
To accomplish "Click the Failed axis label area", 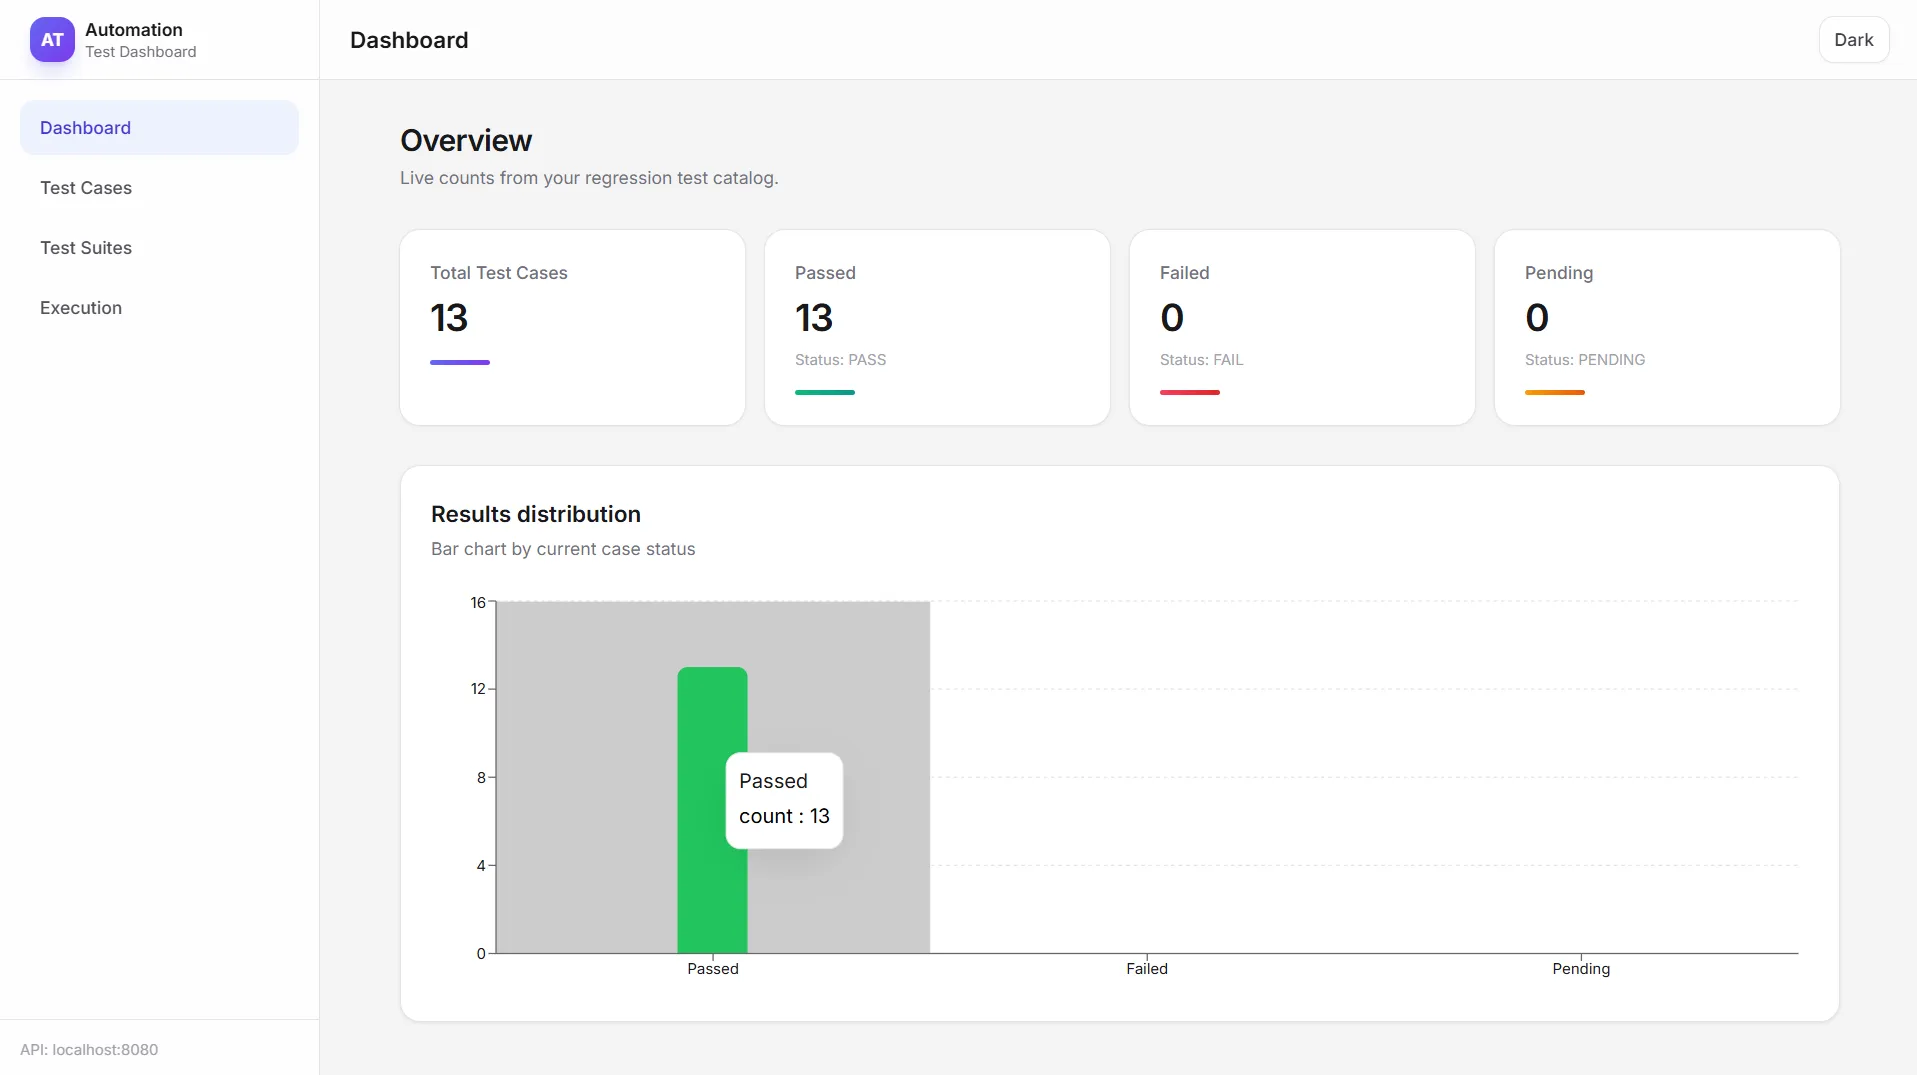I will pyautogui.click(x=1146, y=968).
